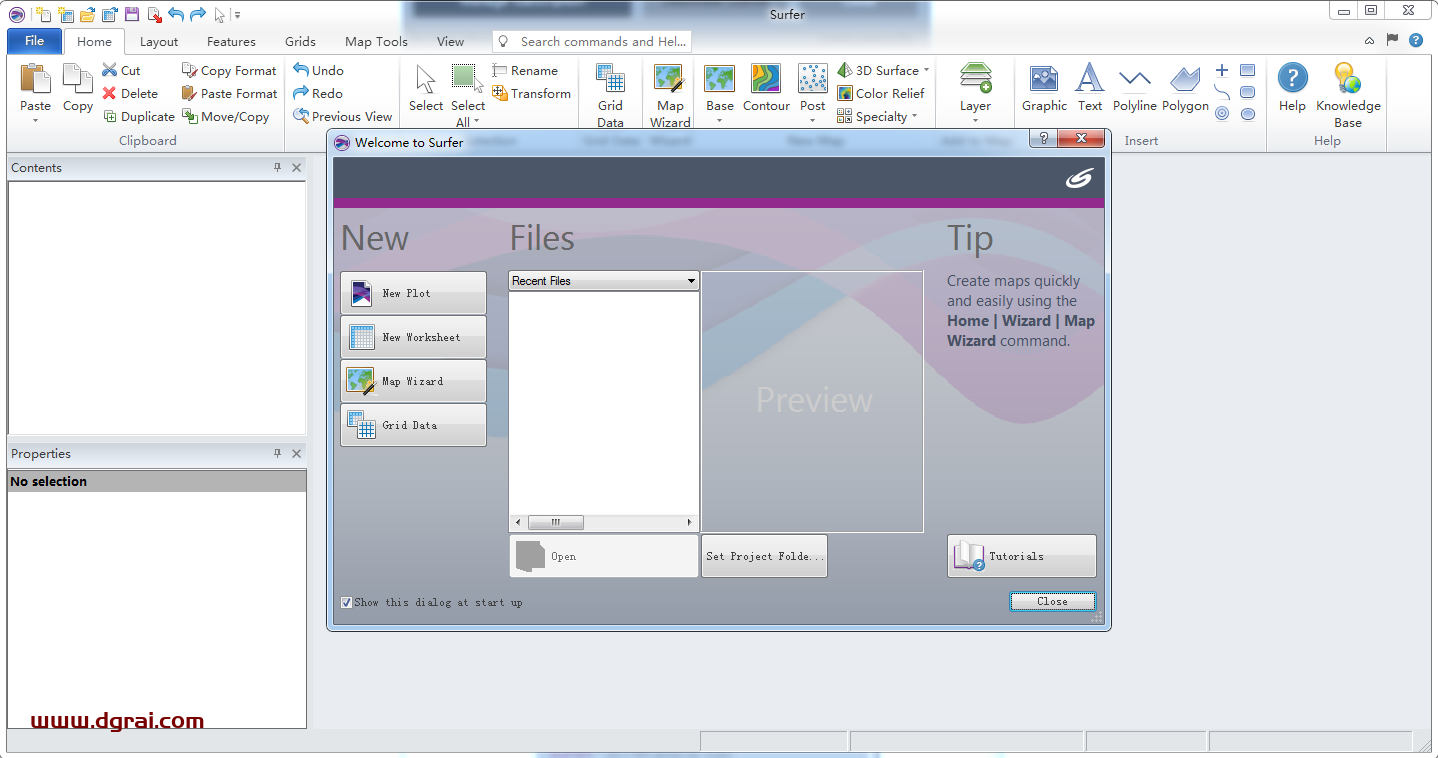Click the Paste Format command
This screenshot has width=1438, height=758.
(x=229, y=93)
